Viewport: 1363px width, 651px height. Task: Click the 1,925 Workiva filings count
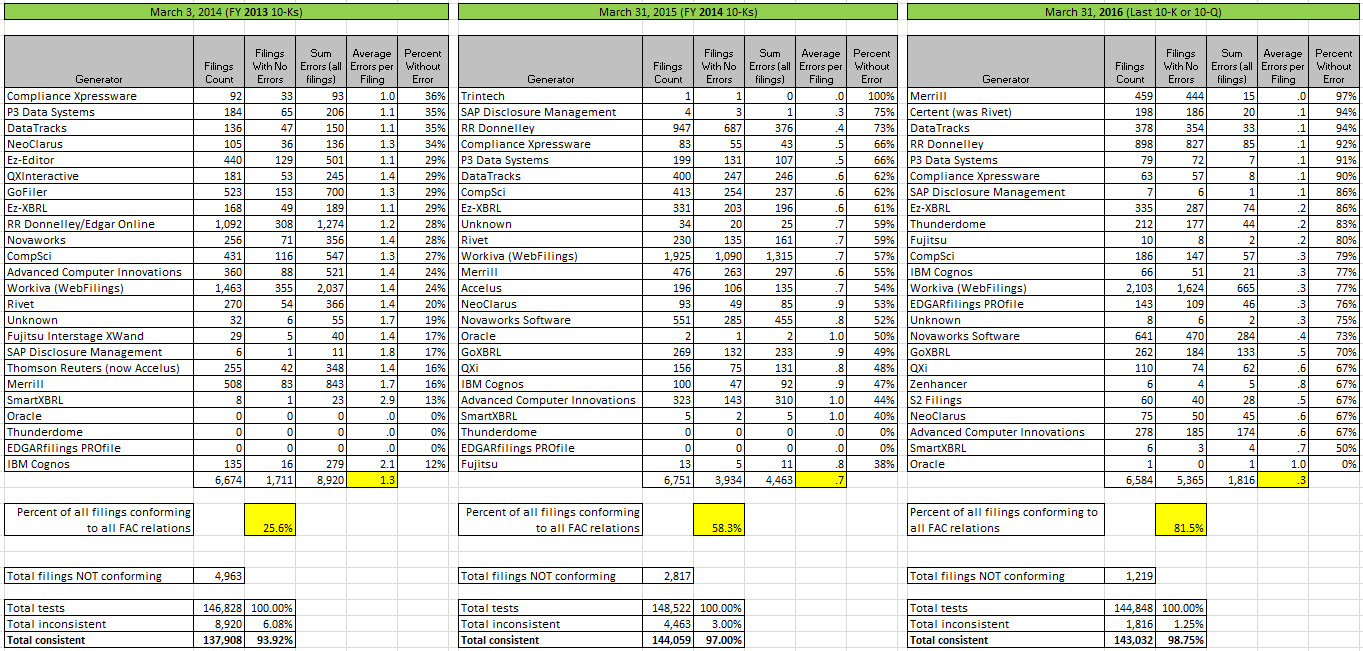click(x=669, y=256)
